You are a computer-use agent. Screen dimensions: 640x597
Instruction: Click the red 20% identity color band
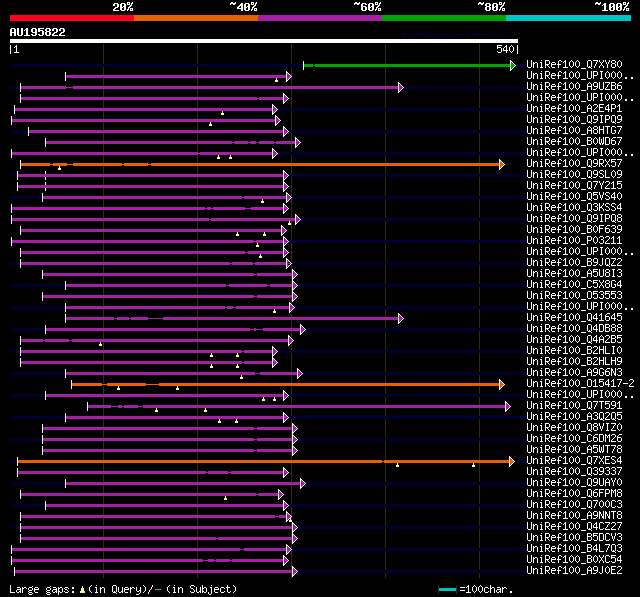[72, 18]
